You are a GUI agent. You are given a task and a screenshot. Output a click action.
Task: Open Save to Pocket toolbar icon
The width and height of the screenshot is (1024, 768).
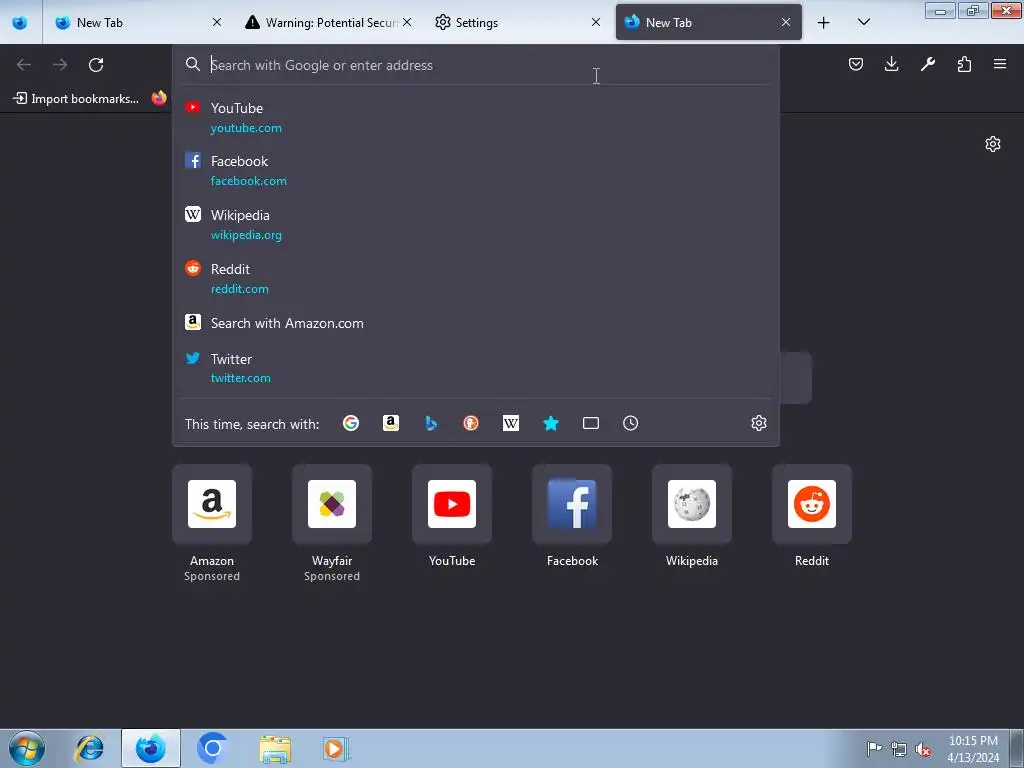tap(856, 64)
